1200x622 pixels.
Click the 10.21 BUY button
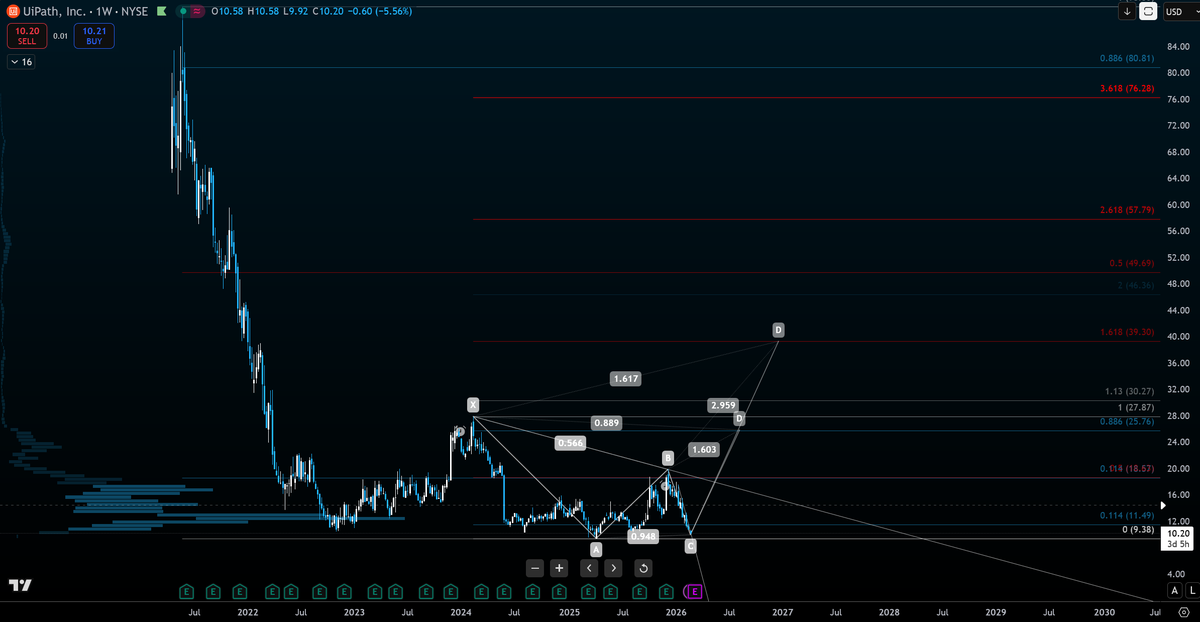click(x=94, y=36)
